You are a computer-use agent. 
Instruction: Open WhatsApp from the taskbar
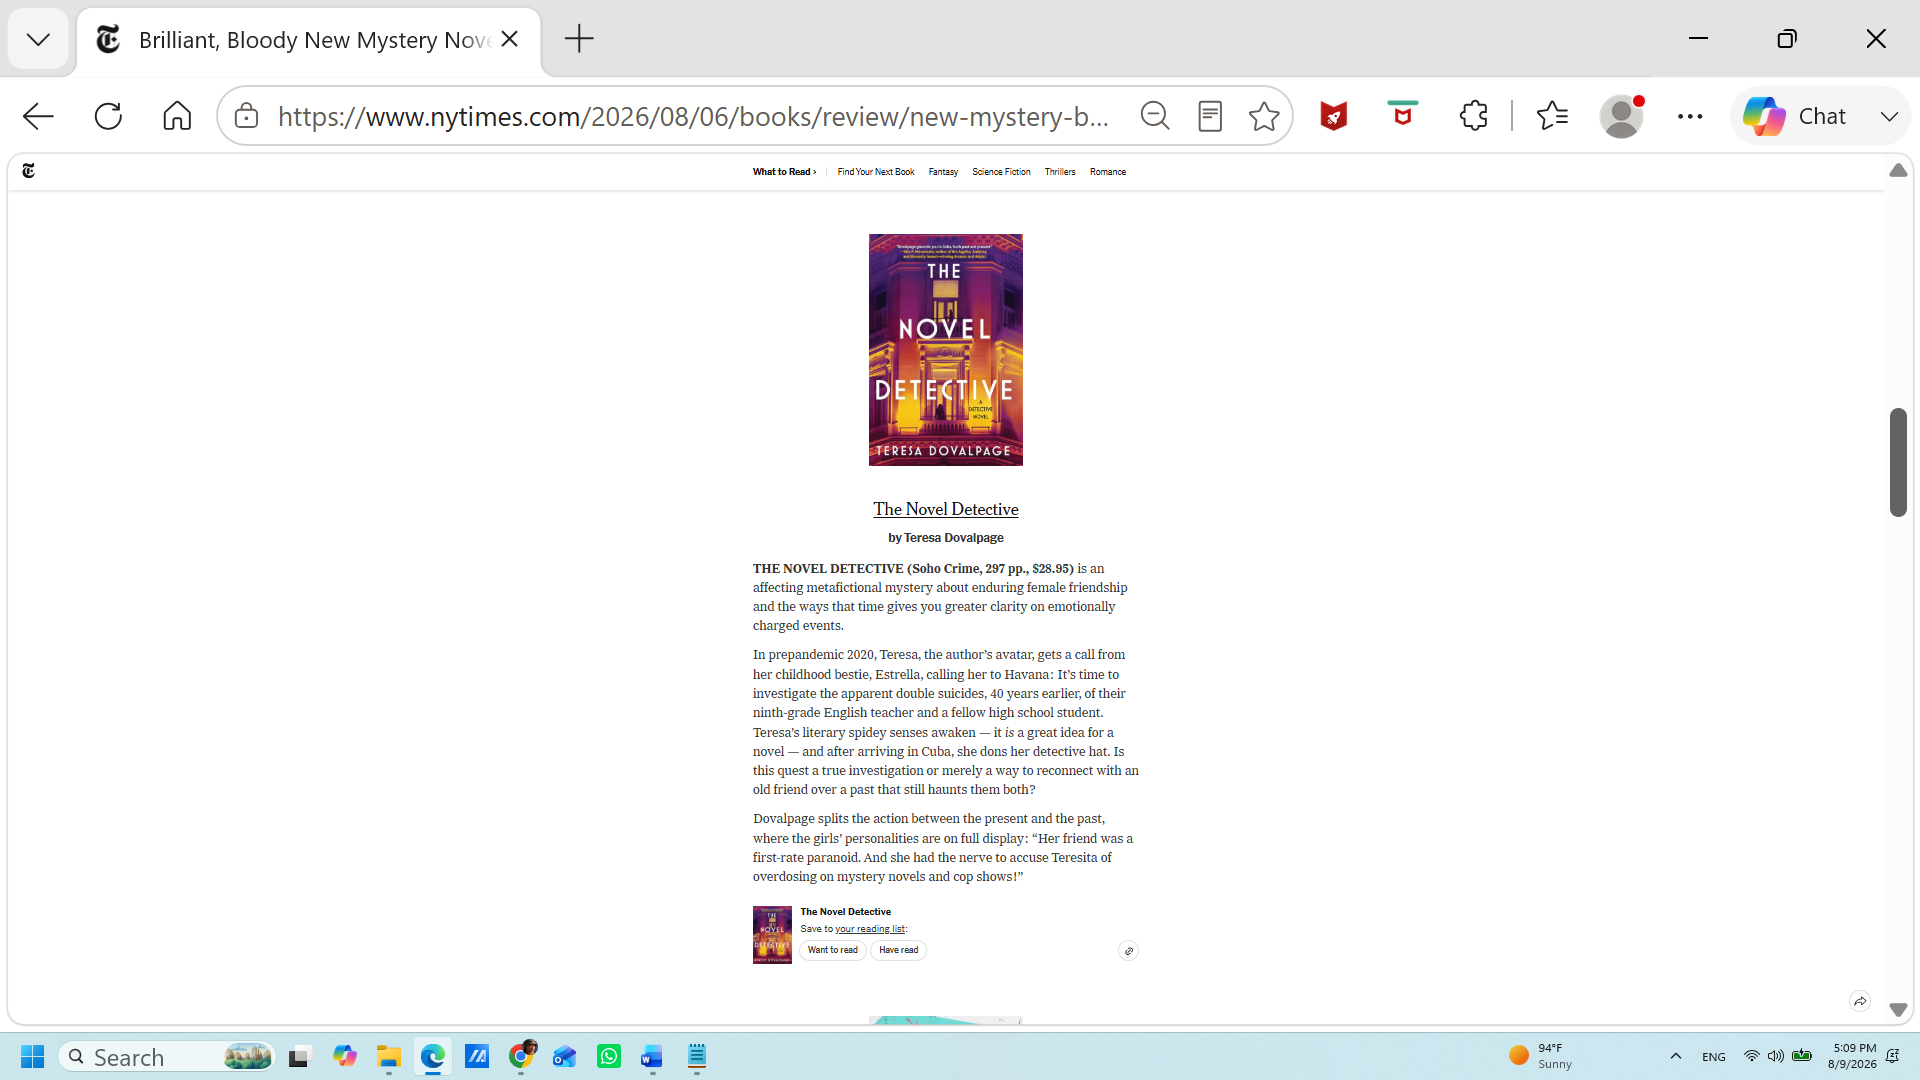[x=609, y=1057]
